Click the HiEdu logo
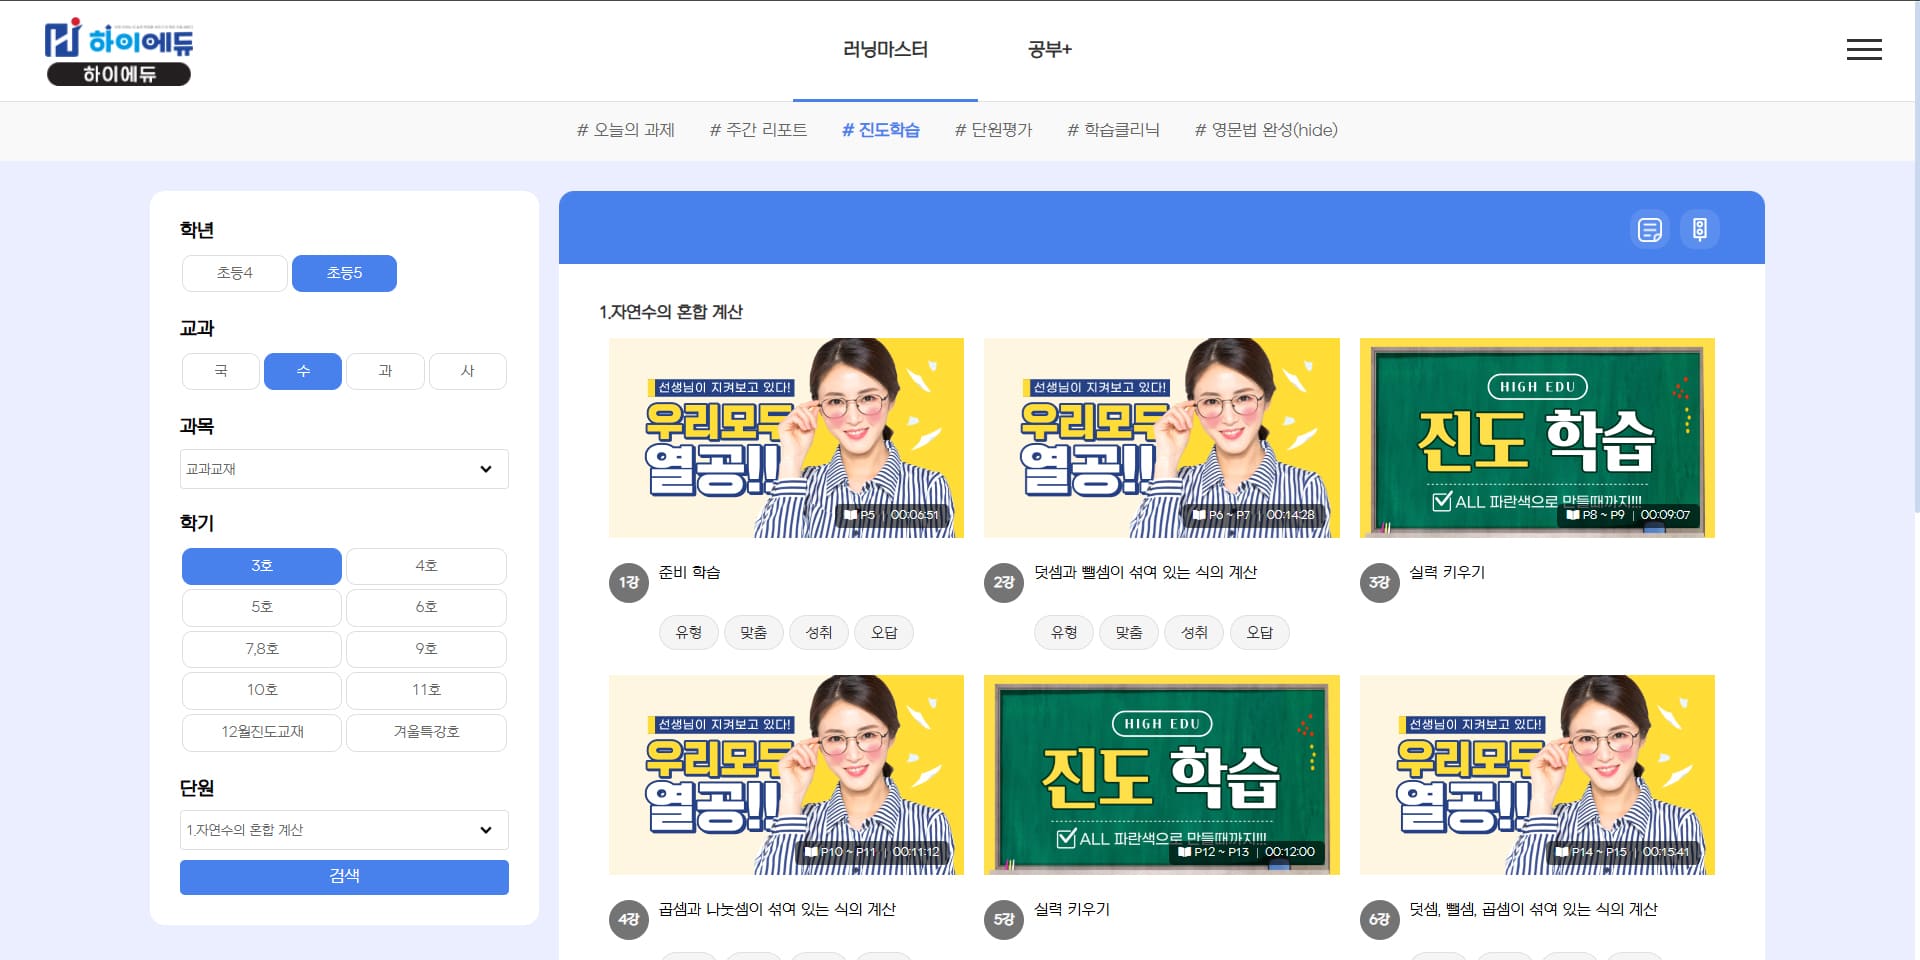Screen dimensions: 1920x960 tap(119, 52)
